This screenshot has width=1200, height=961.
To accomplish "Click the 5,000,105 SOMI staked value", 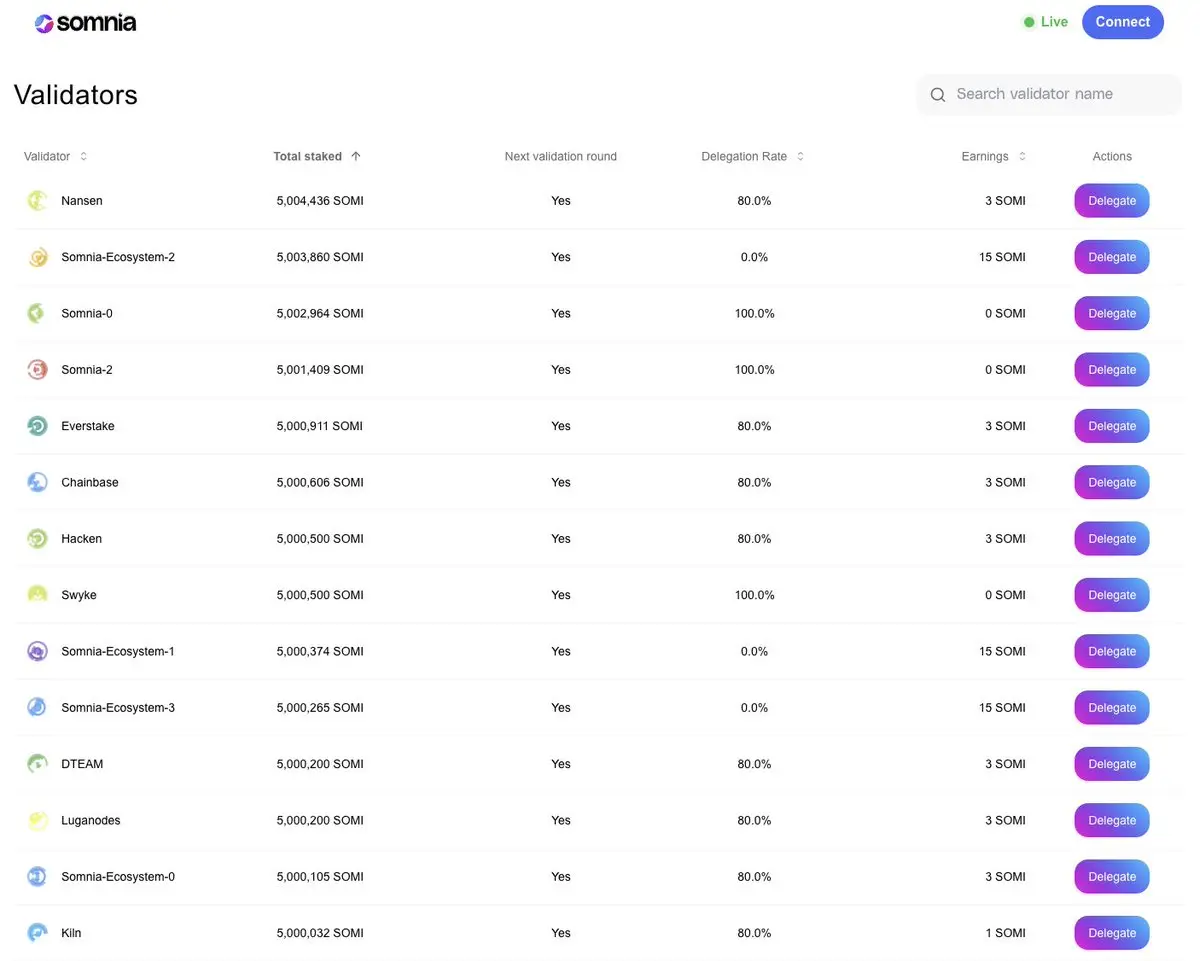I will (x=320, y=877).
